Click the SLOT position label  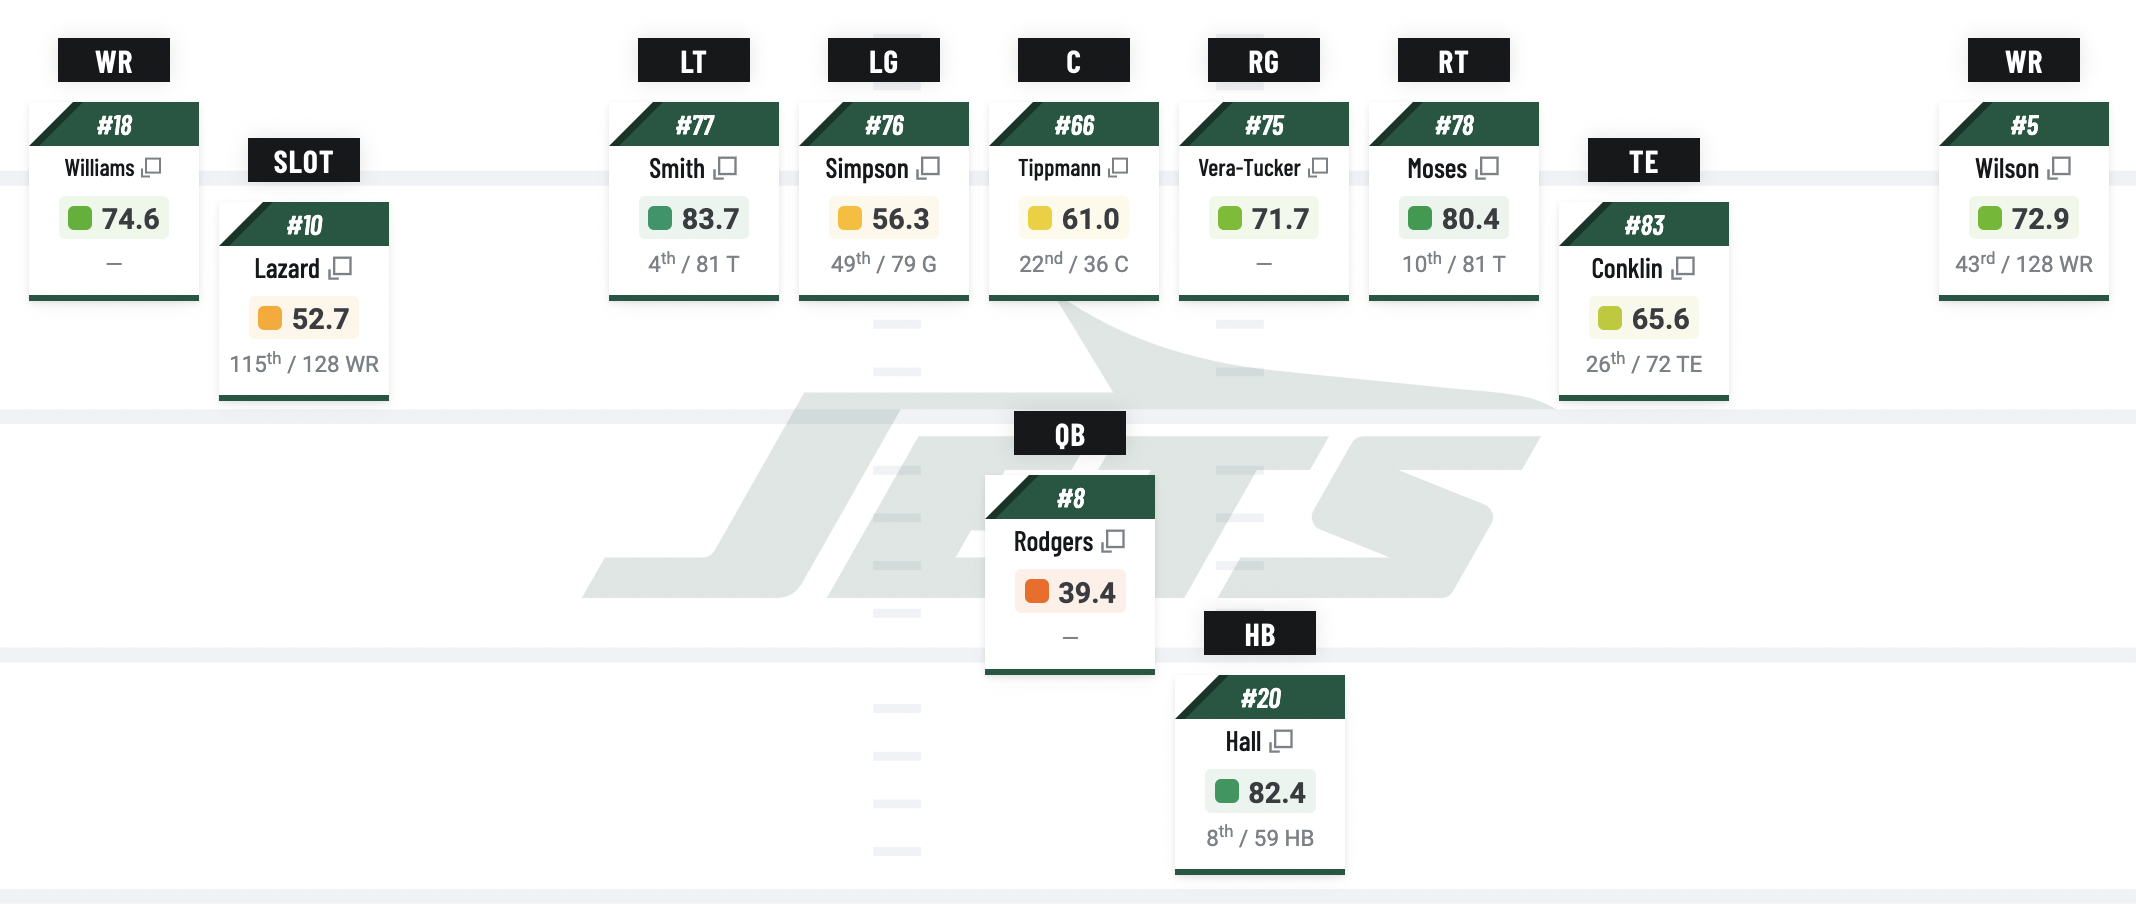(303, 161)
